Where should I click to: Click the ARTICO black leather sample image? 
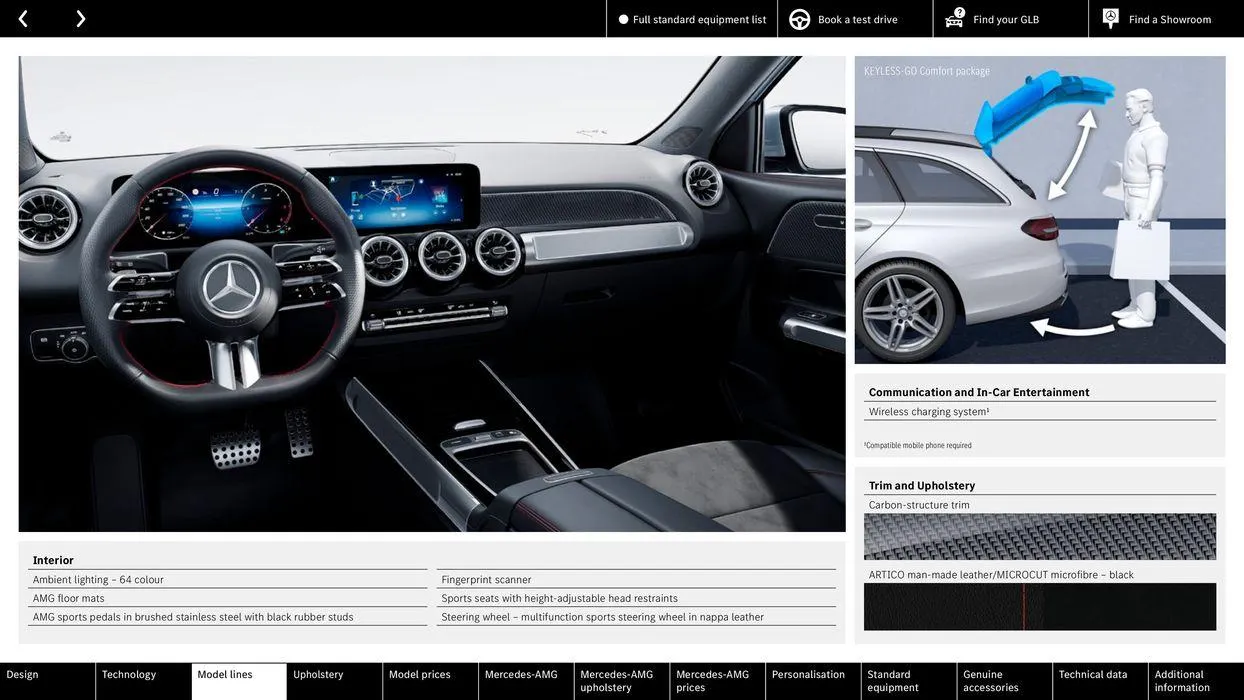(x=1040, y=605)
